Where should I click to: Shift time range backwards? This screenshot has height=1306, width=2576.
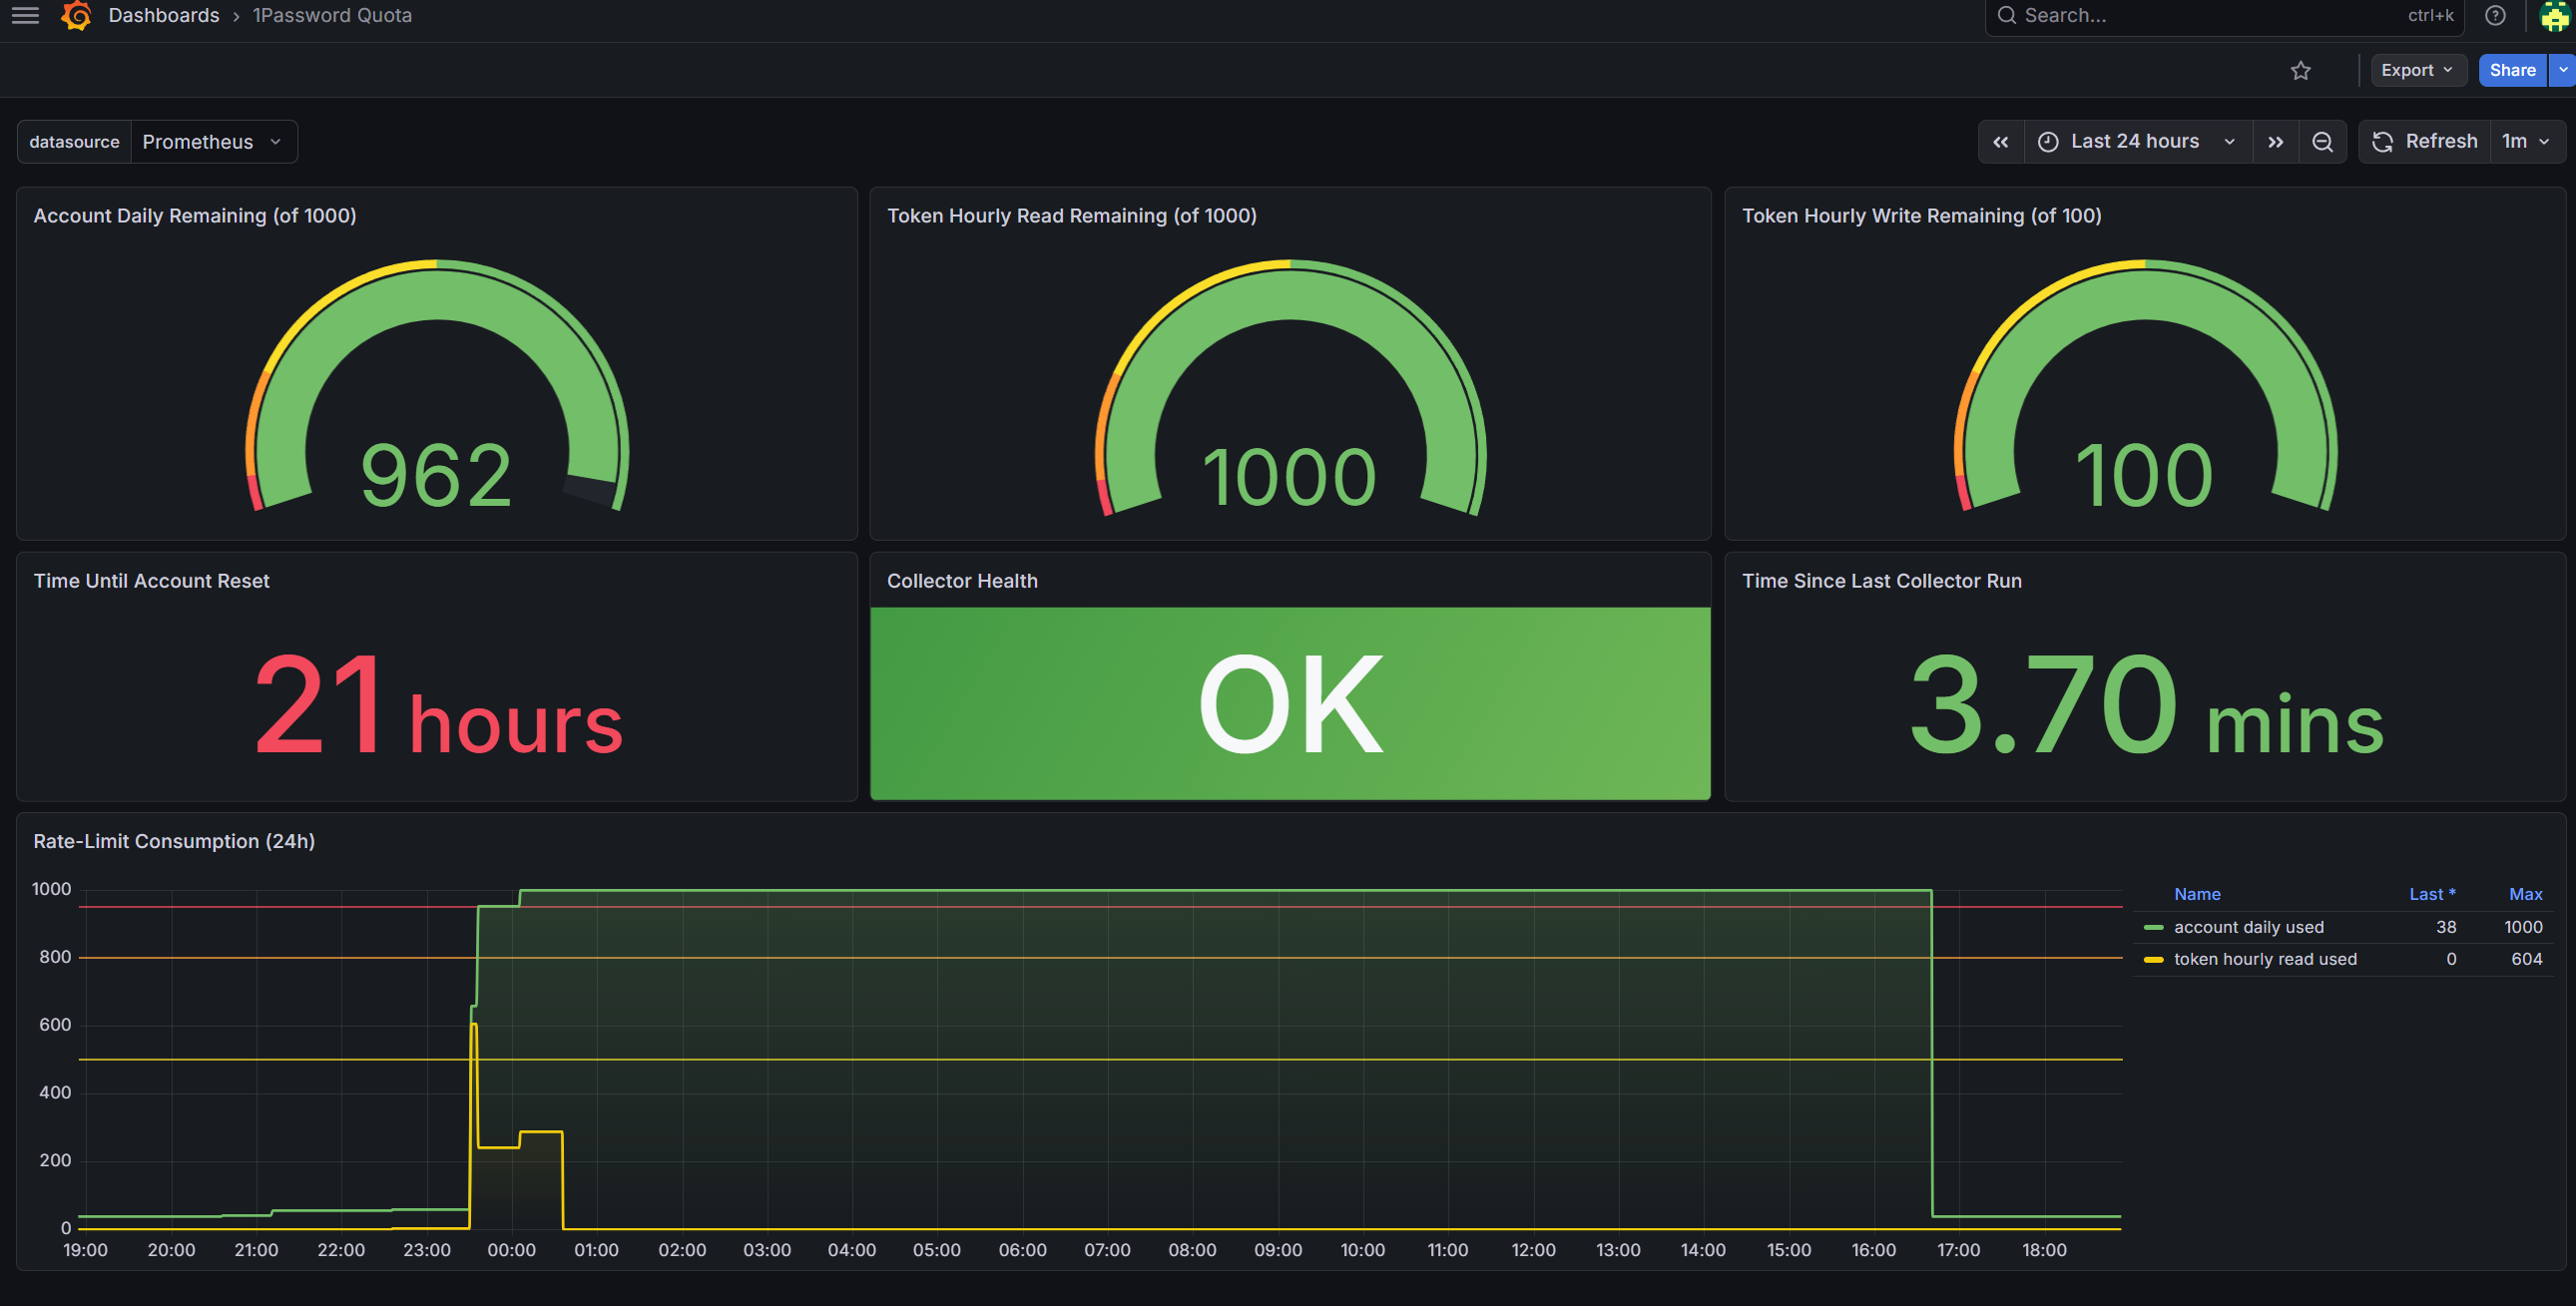2000,142
